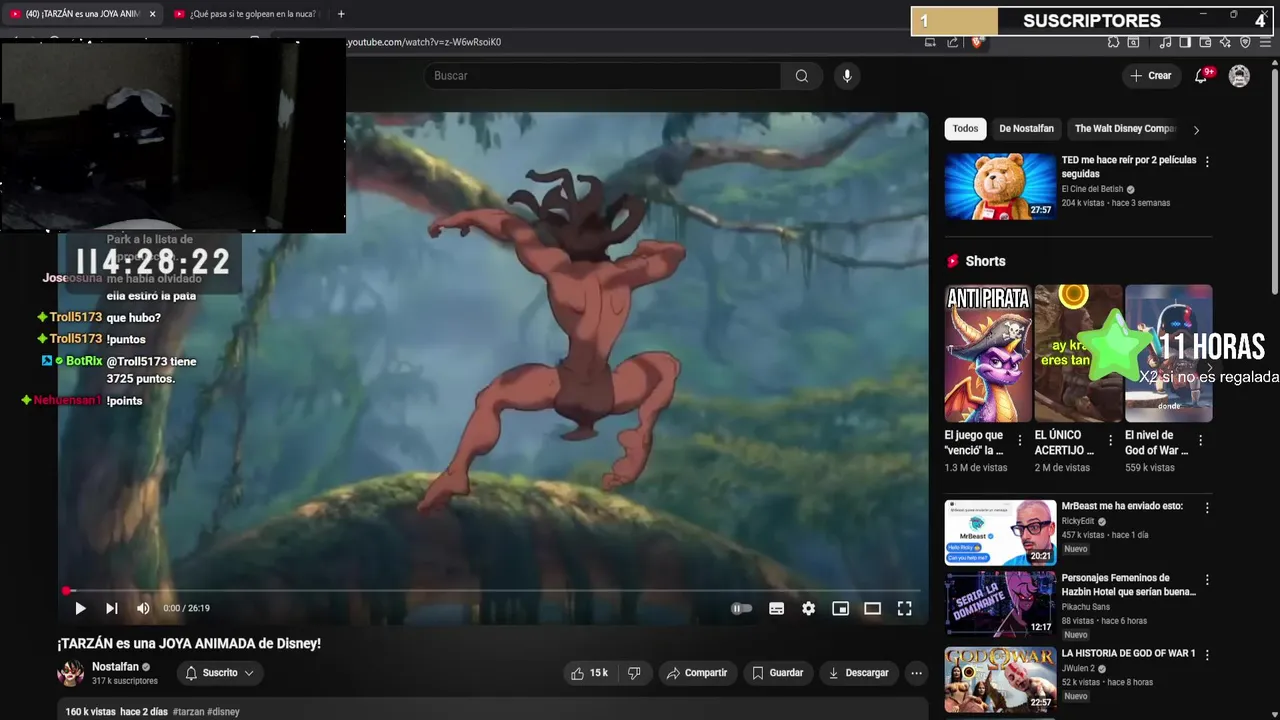The width and height of the screenshot is (1280, 720).
Task: Turn on subtitles in the player
Action: 776,608
